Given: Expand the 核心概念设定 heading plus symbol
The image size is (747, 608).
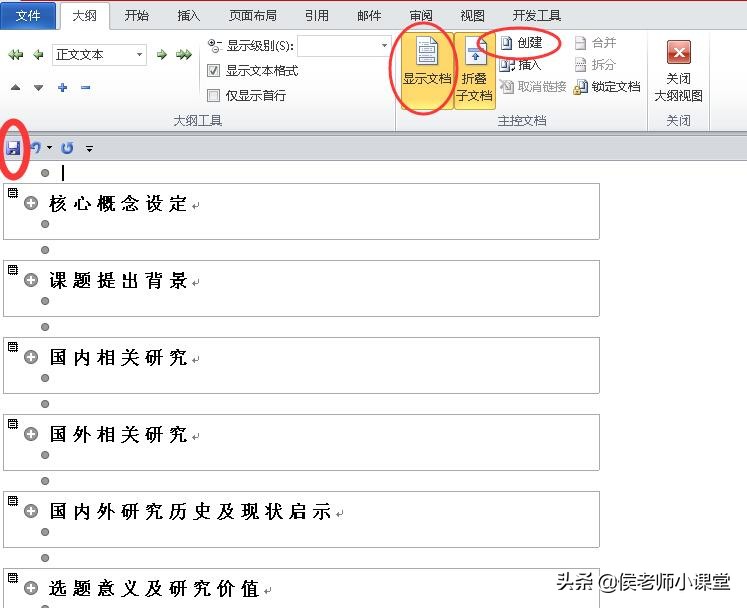Looking at the screenshot, I should (31, 203).
